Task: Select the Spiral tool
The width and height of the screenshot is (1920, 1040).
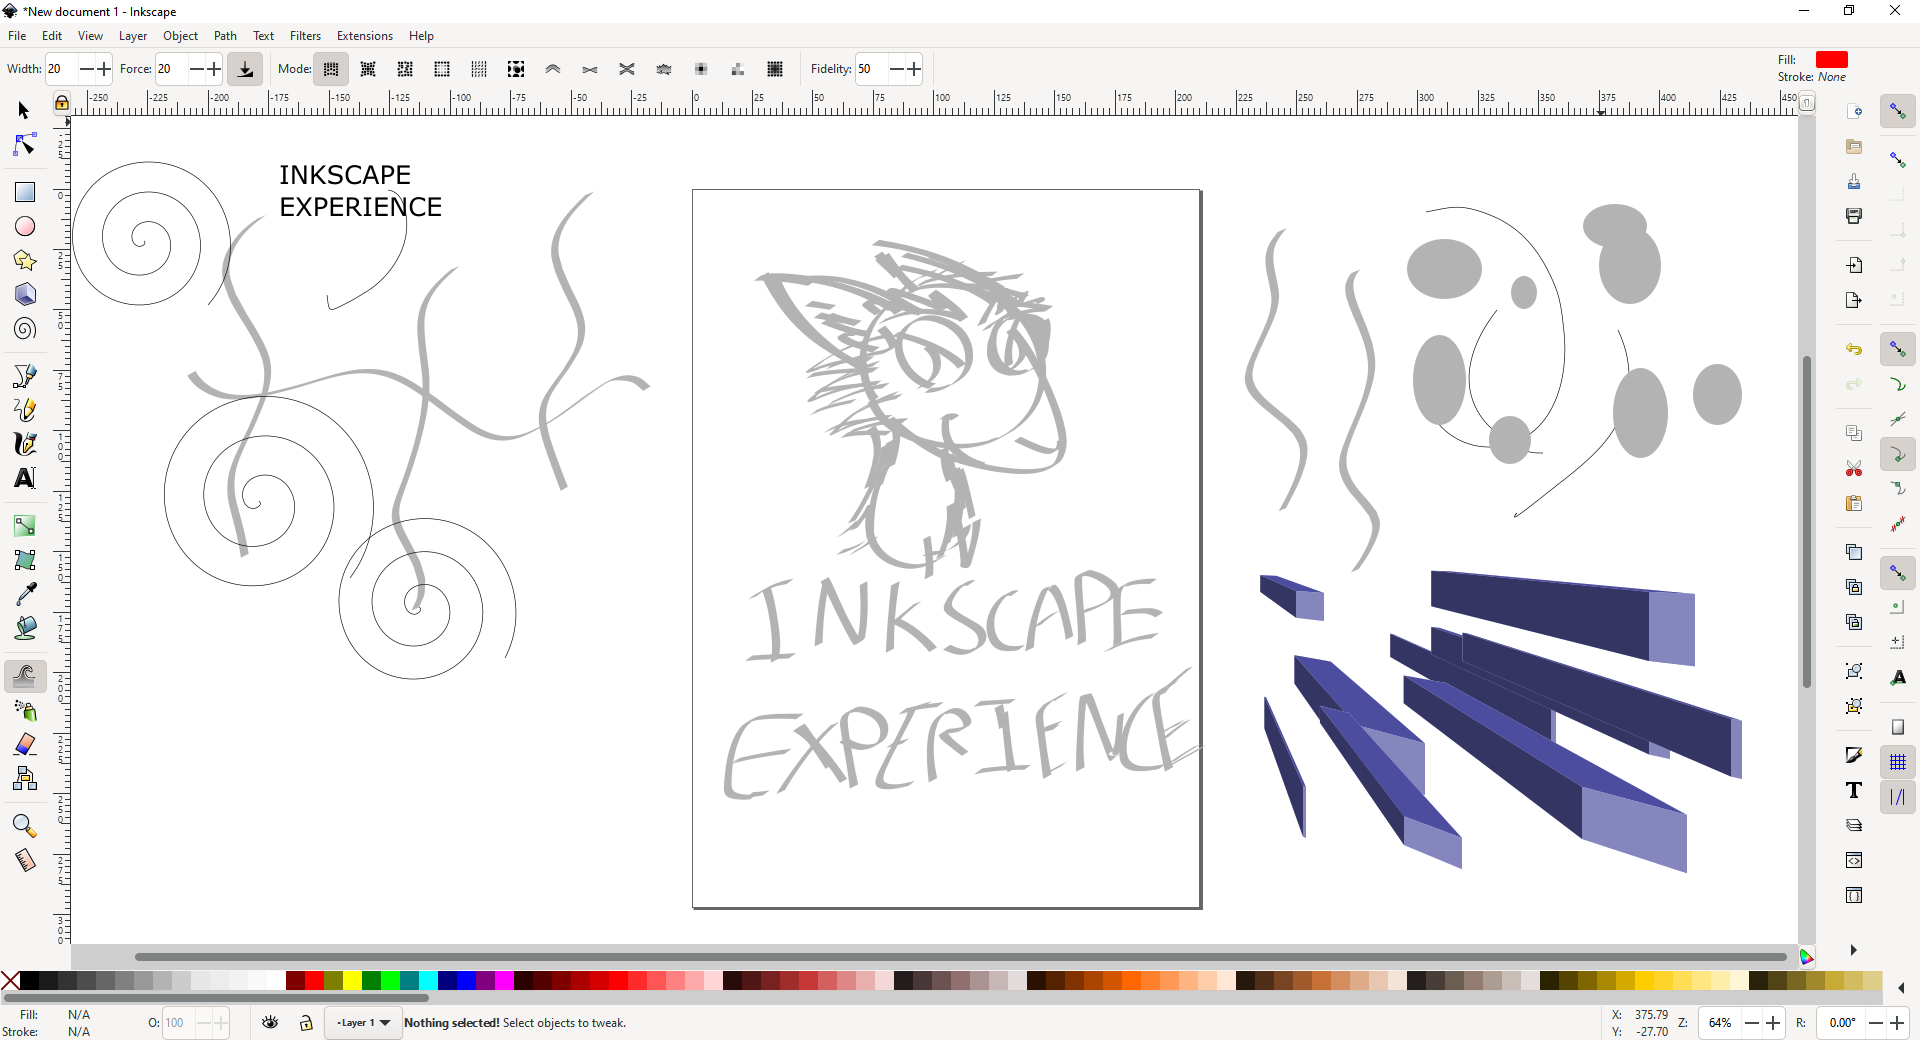Action: (x=24, y=329)
